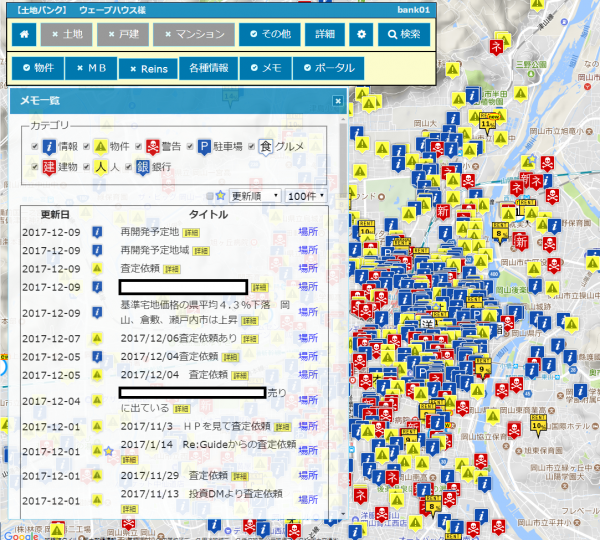The height and width of the screenshot is (540, 600).
Task: Uncheck the 物件 category checkbox
Action: click(86, 147)
